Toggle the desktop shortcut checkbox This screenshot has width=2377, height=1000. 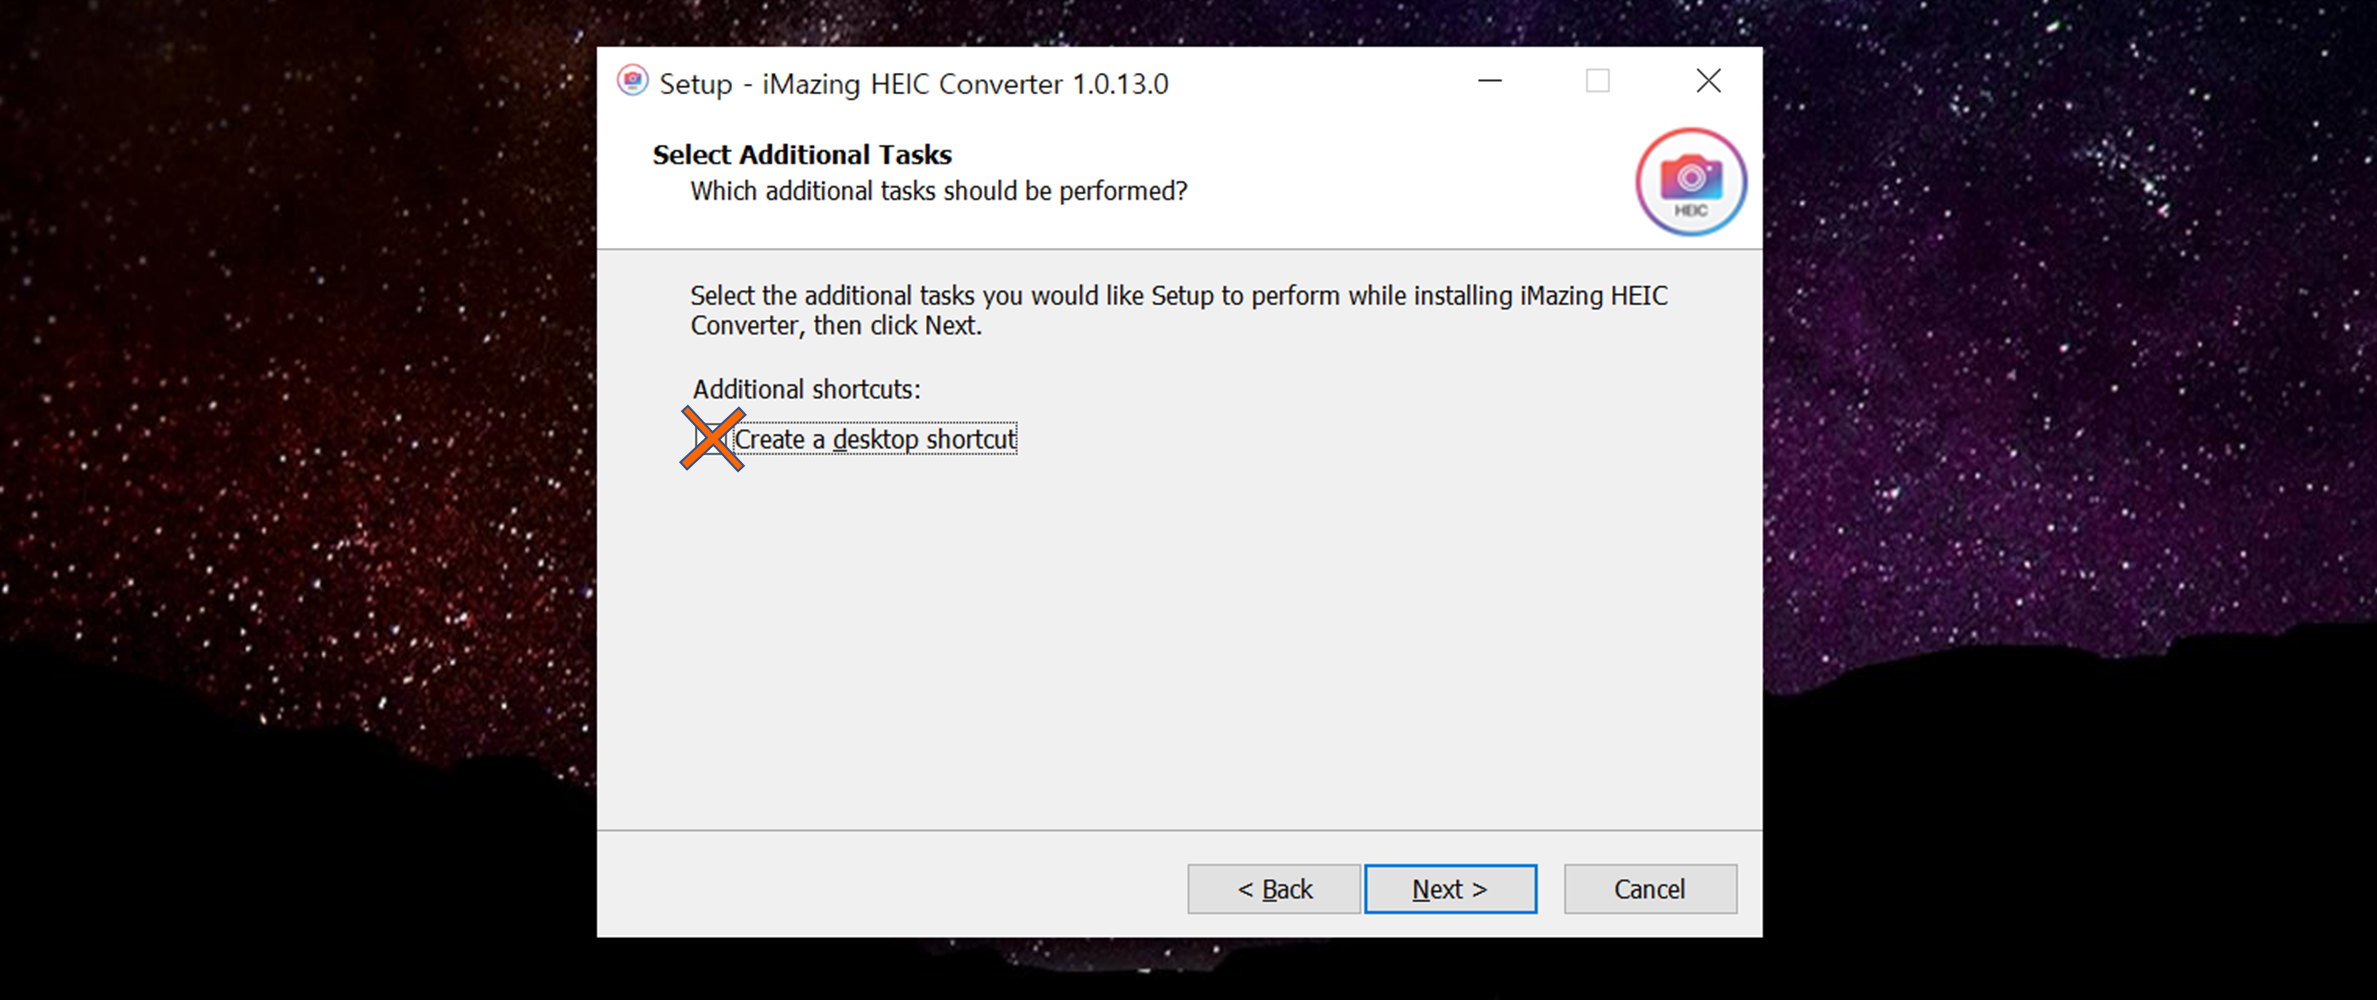click(711, 439)
